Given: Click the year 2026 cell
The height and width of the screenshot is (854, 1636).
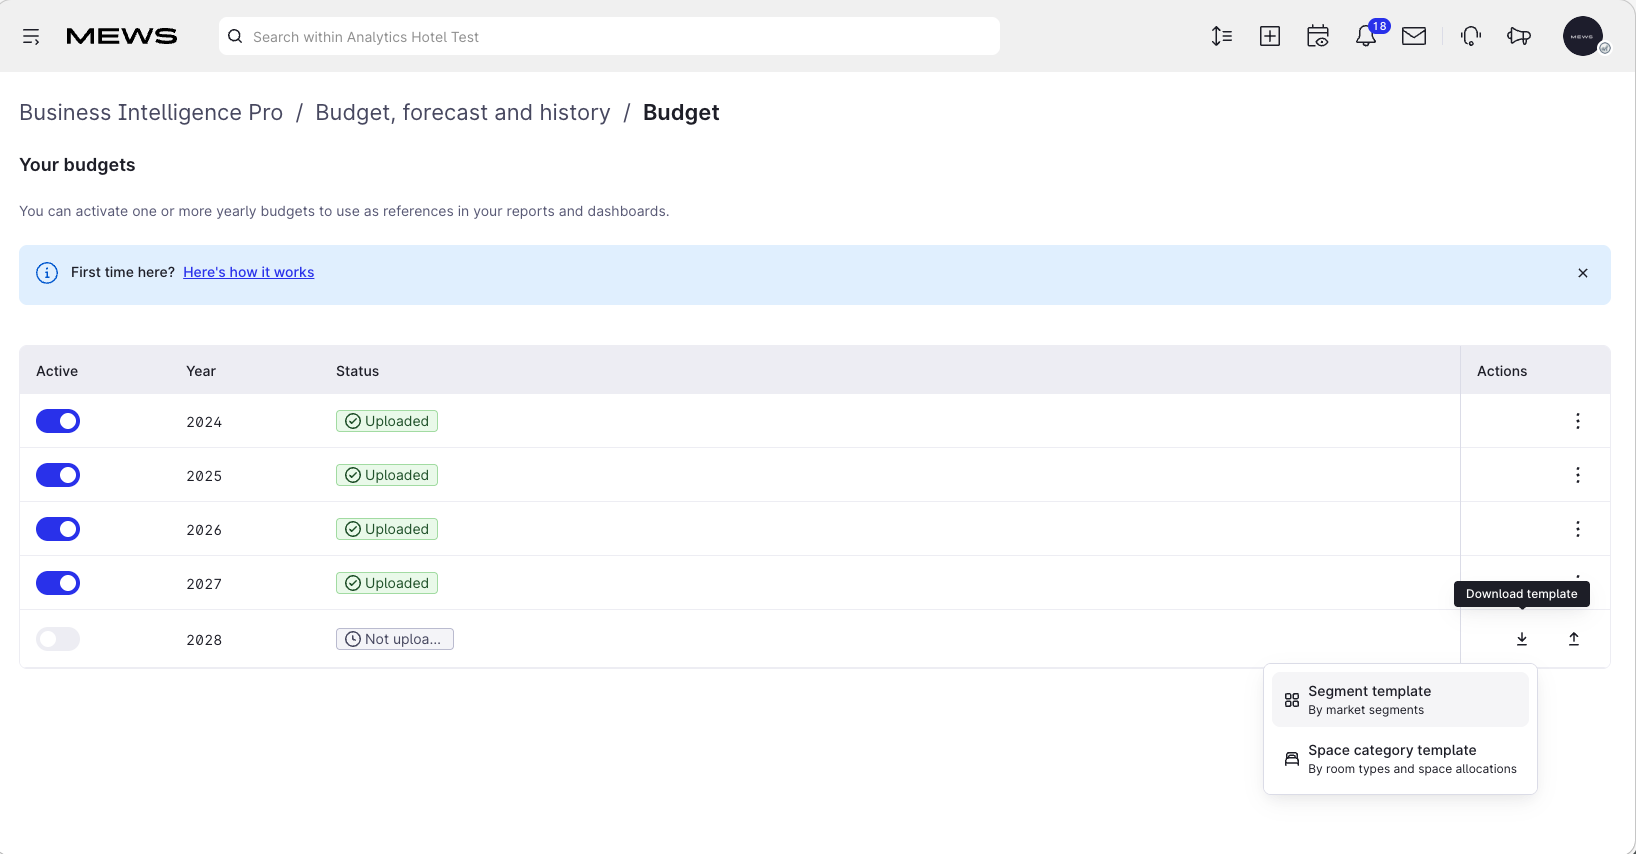Looking at the screenshot, I should (x=204, y=530).
